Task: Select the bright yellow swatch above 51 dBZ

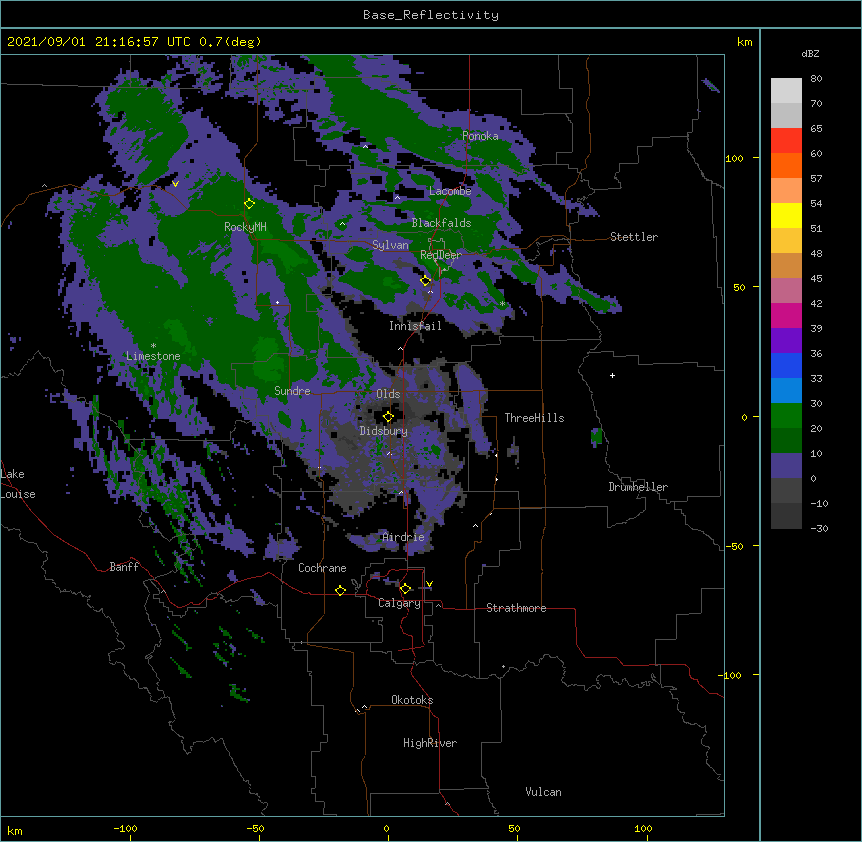Action: [786, 215]
